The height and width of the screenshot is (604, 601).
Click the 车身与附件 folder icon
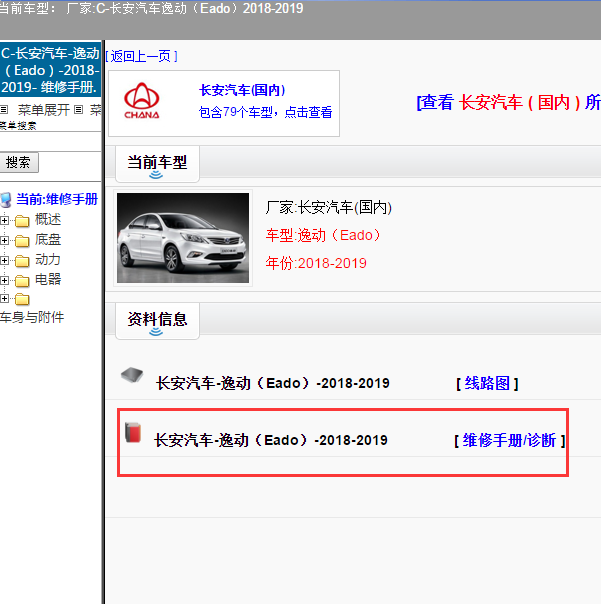tap(22, 299)
